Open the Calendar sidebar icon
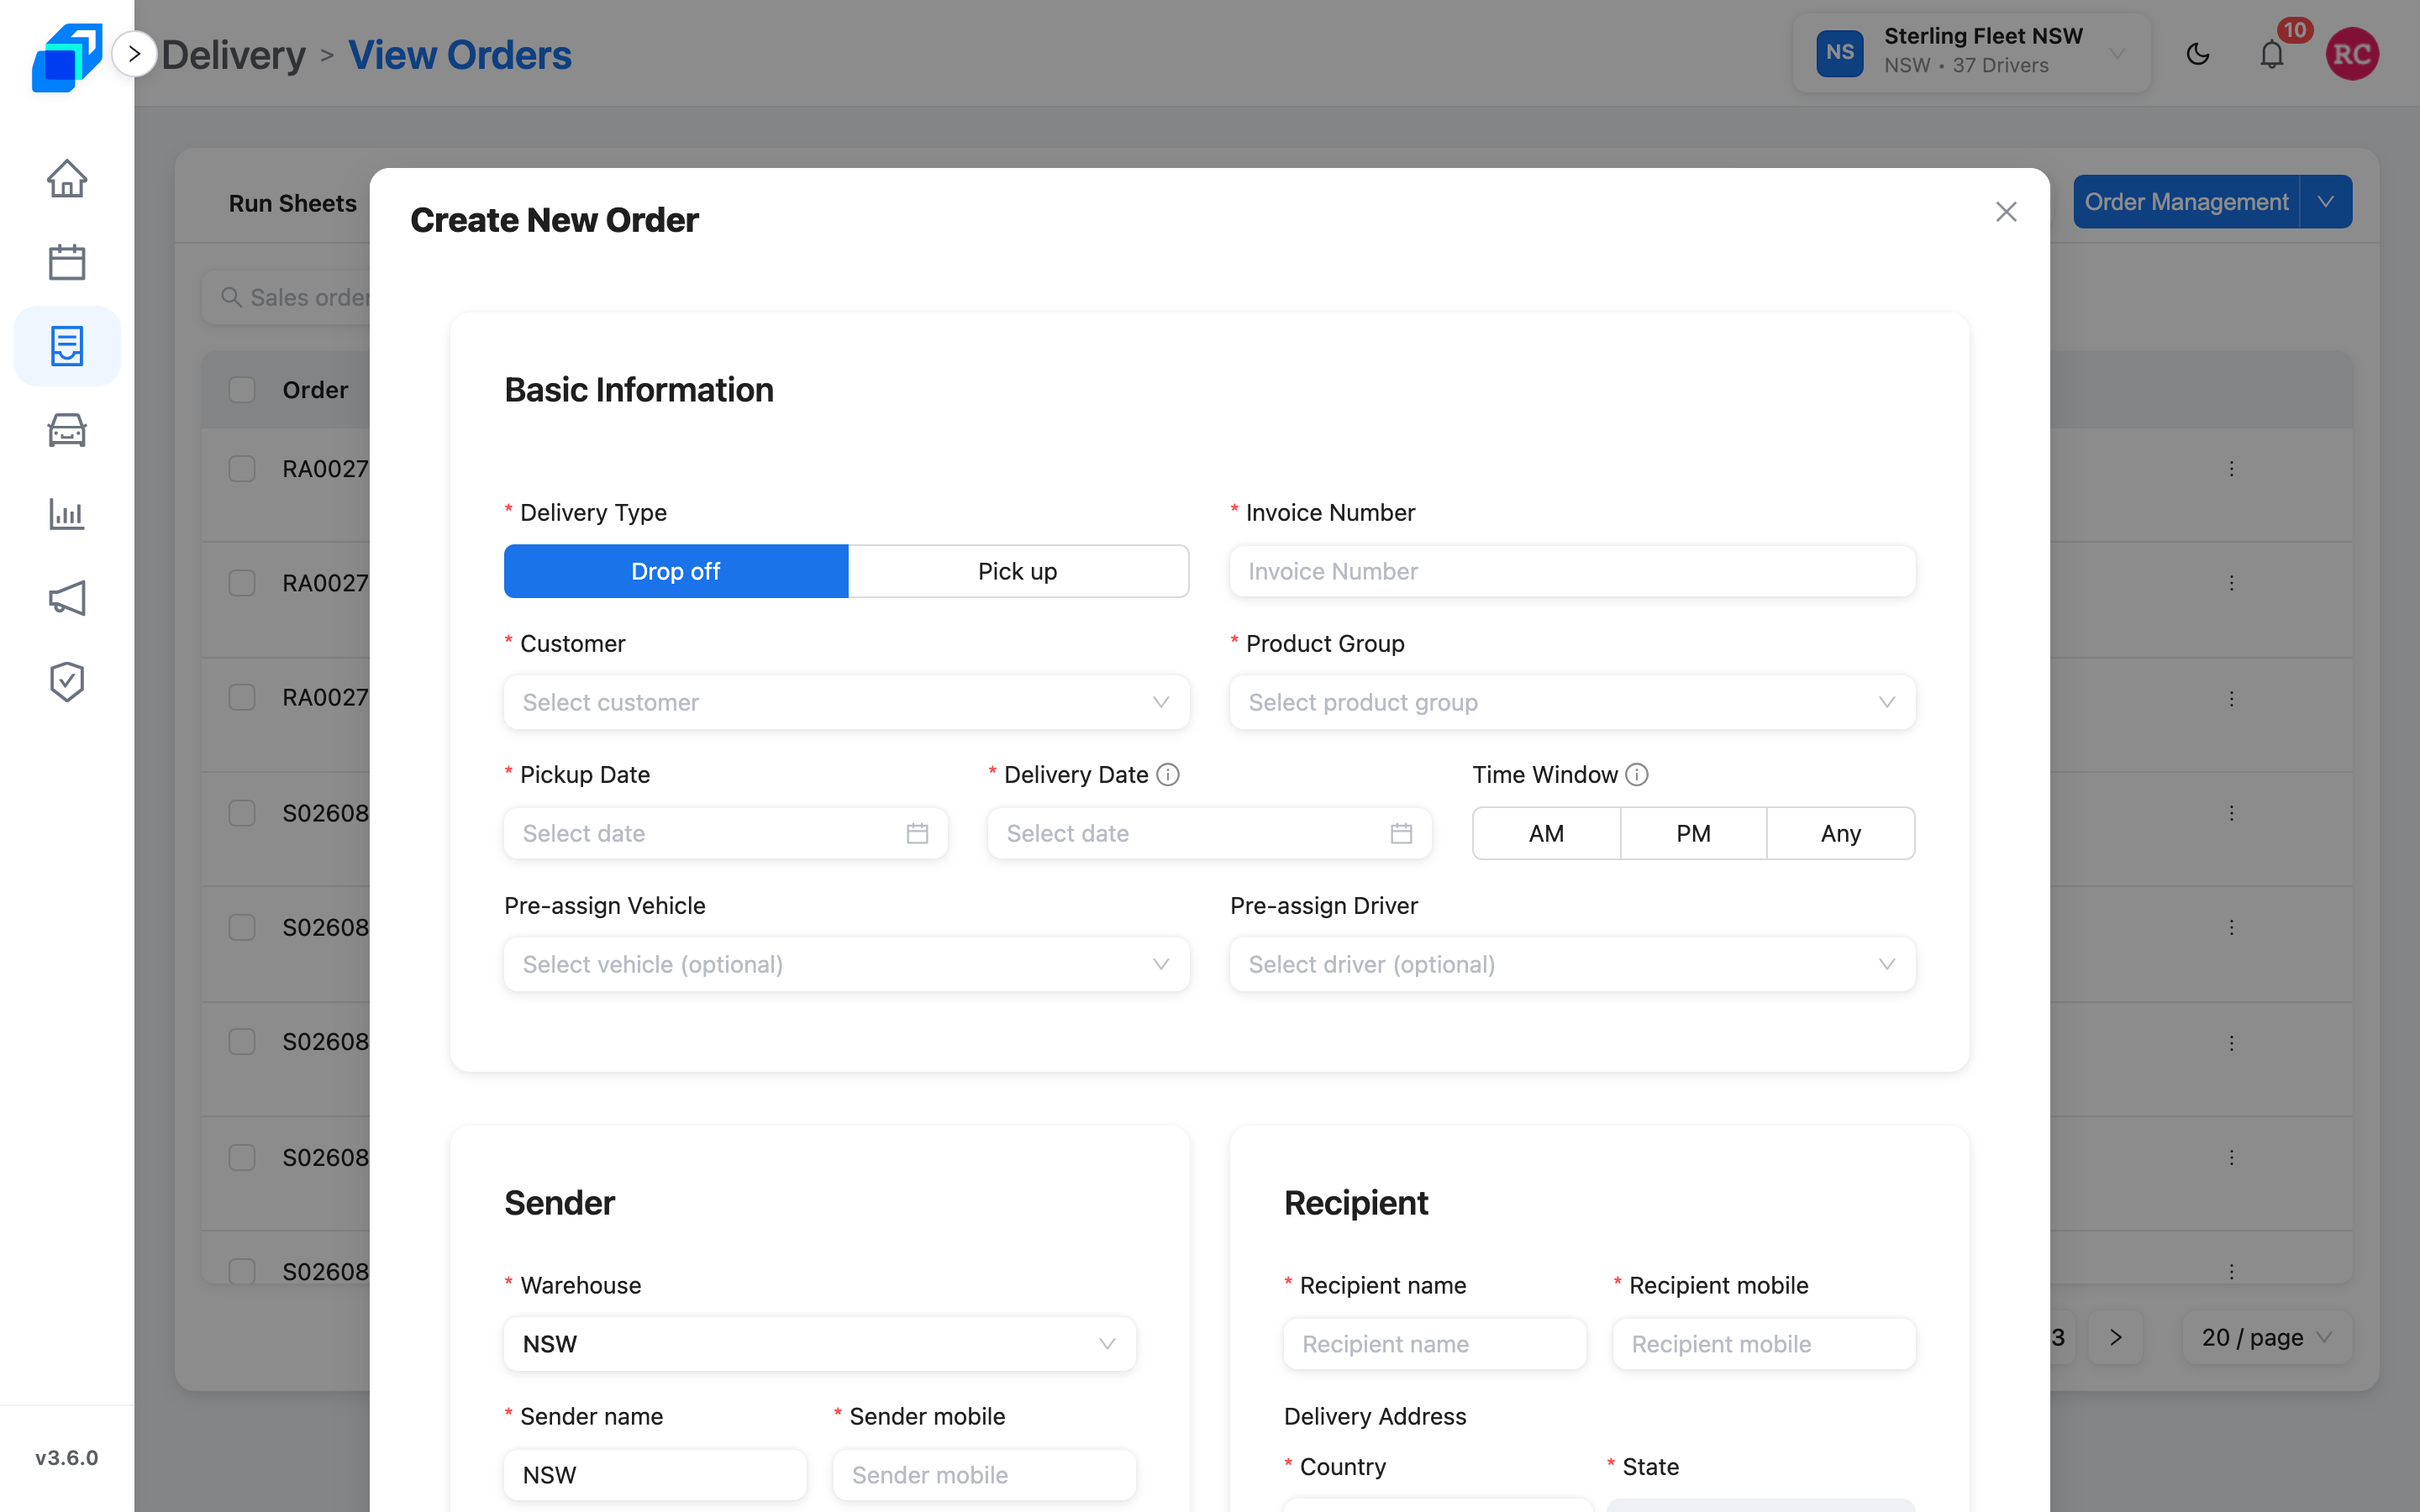This screenshot has height=1512, width=2420. click(67, 262)
